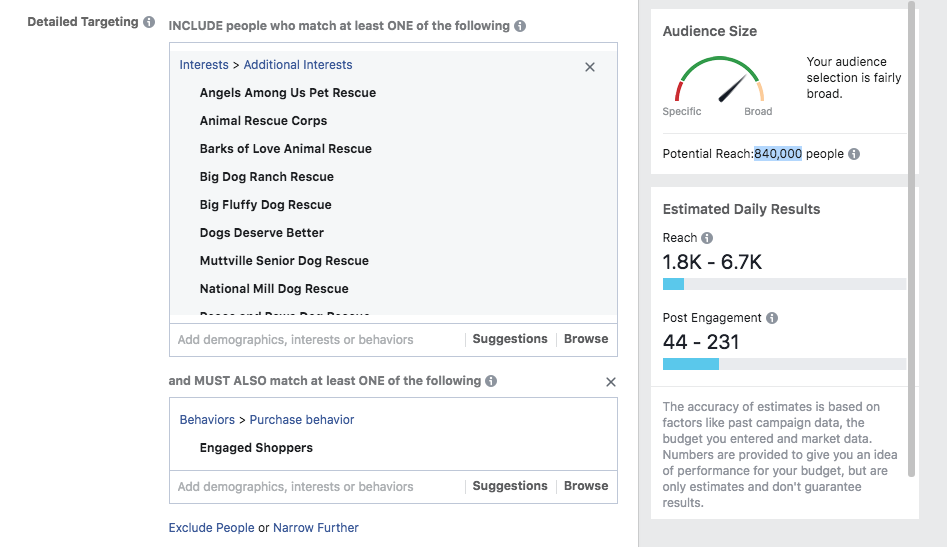Select the Engaged Shoppers behavior entry
947x547 pixels.
pyautogui.click(x=256, y=448)
